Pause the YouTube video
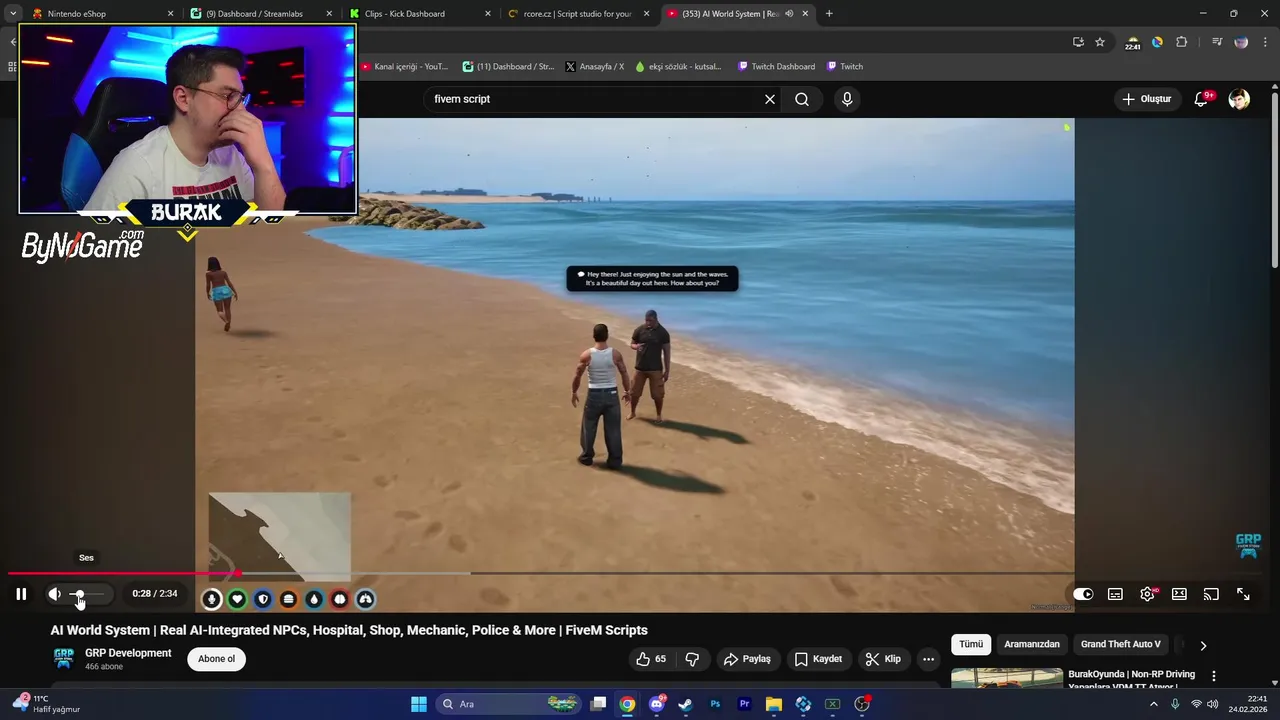Screen dimensions: 1280x720 coord(21,594)
